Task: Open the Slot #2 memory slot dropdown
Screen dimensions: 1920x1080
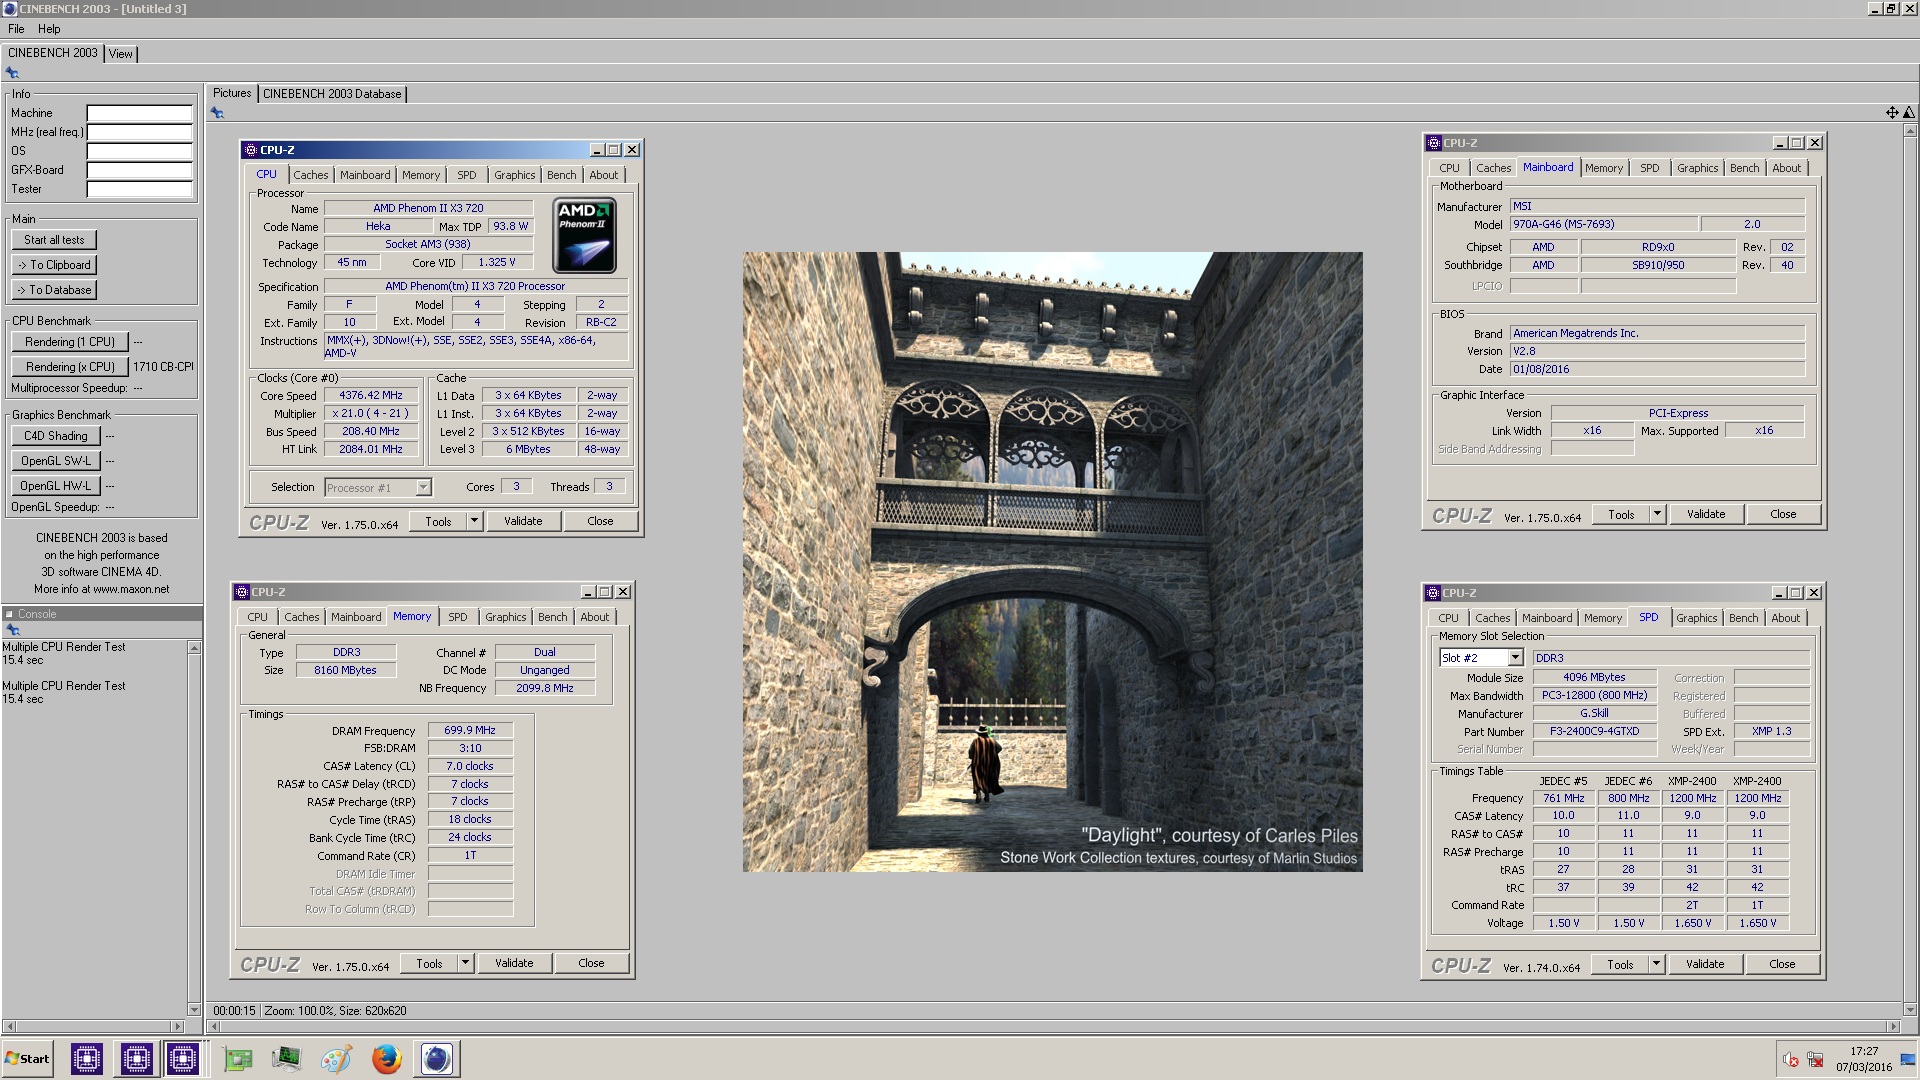Action: click(1515, 658)
